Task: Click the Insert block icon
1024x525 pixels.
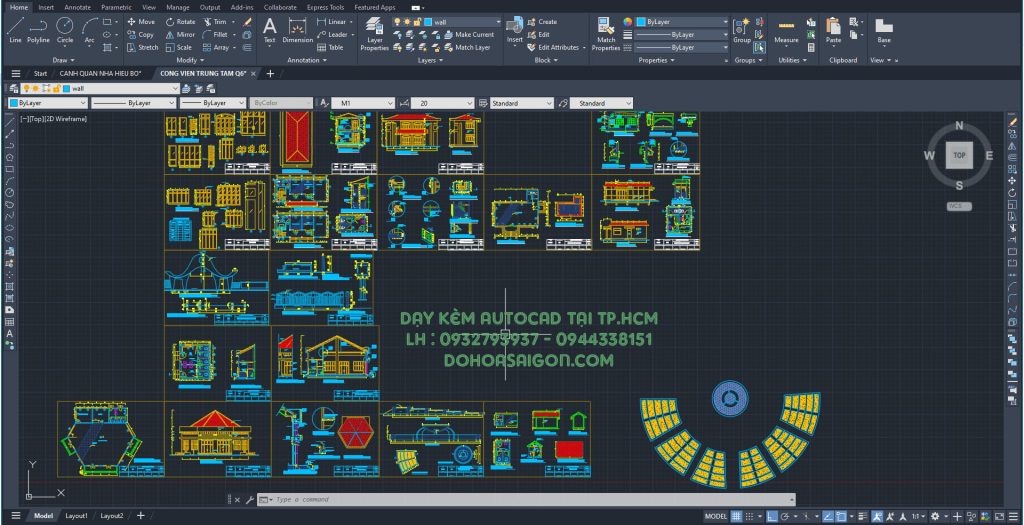Action: point(515,31)
